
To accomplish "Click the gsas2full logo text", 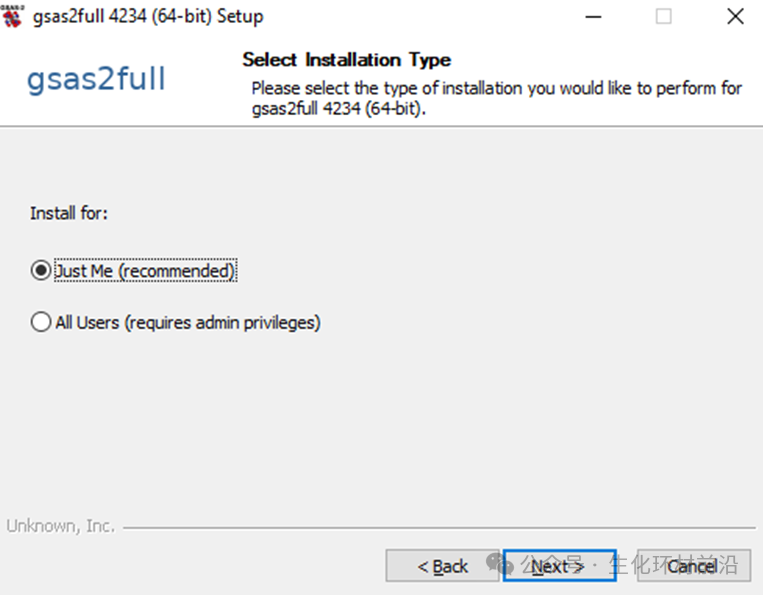I will 96,79.
